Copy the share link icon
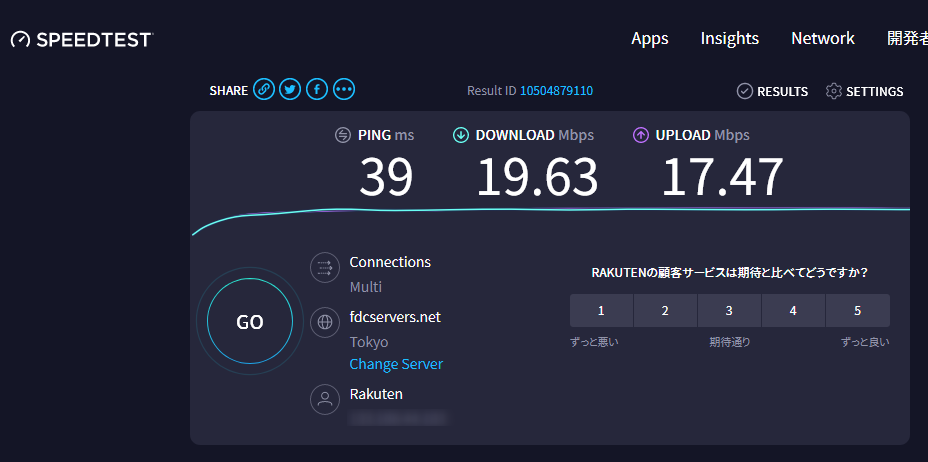The width and height of the screenshot is (928, 462). tap(263, 90)
